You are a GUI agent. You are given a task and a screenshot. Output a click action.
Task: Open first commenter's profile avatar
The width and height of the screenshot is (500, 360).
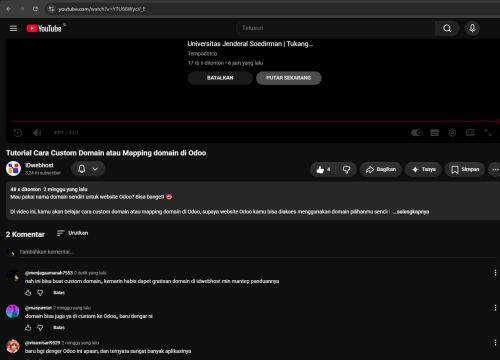[x=13, y=276]
